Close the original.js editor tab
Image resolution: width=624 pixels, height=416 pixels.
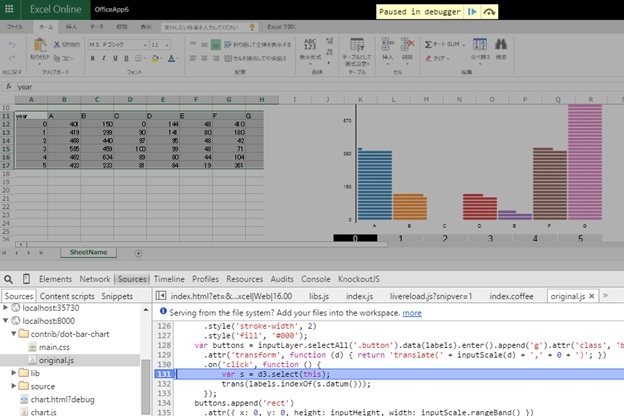click(591, 296)
